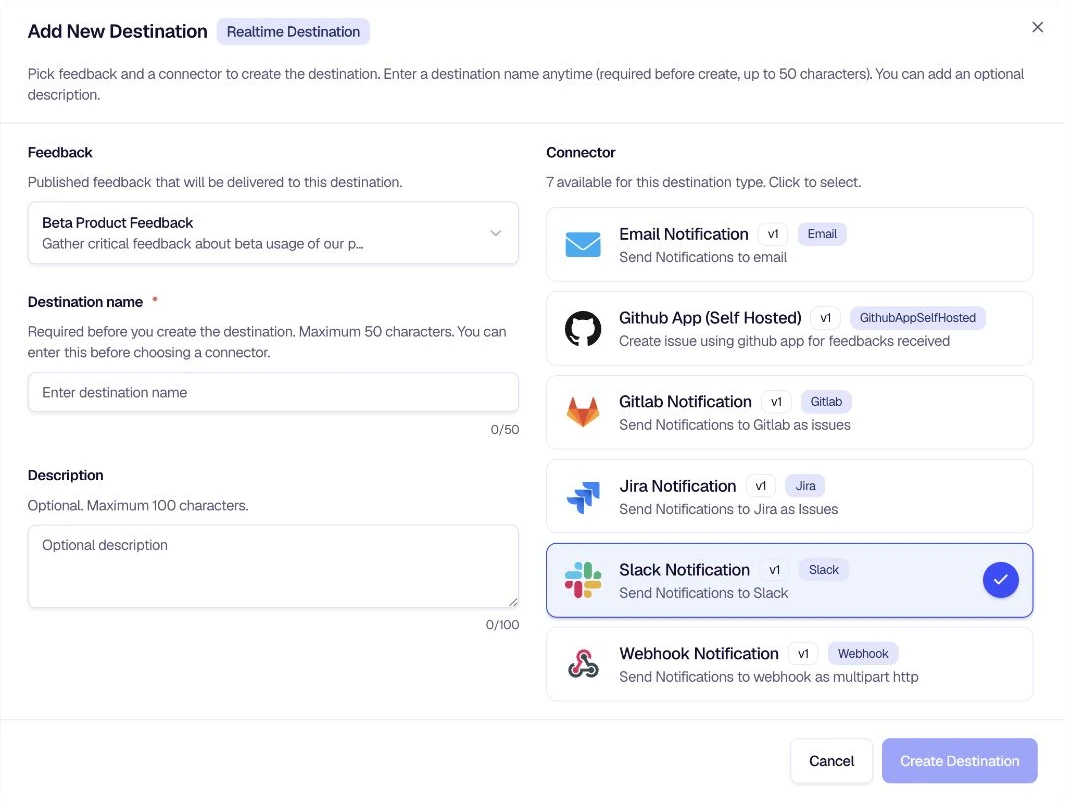Image resolution: width=1065 pixels, height=801 pixels.
Task: Focus the Optional description text area
Action: pos(273,567)
